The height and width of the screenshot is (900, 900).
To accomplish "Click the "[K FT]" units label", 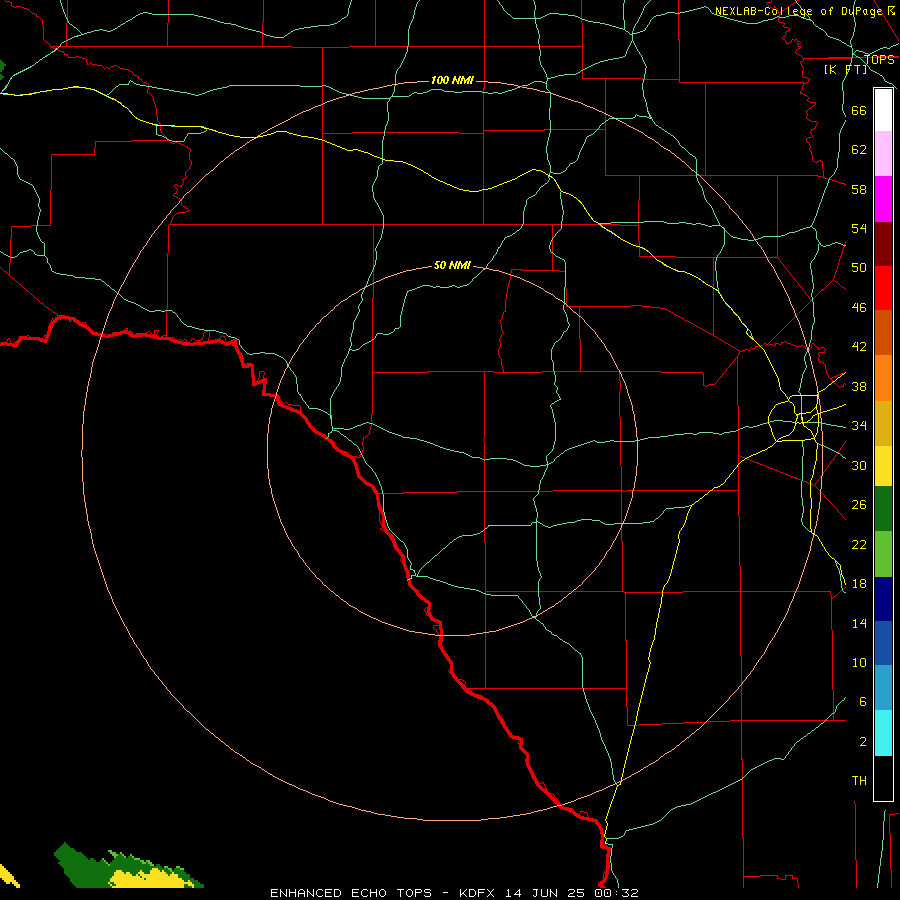I will (x=845, y=69).
